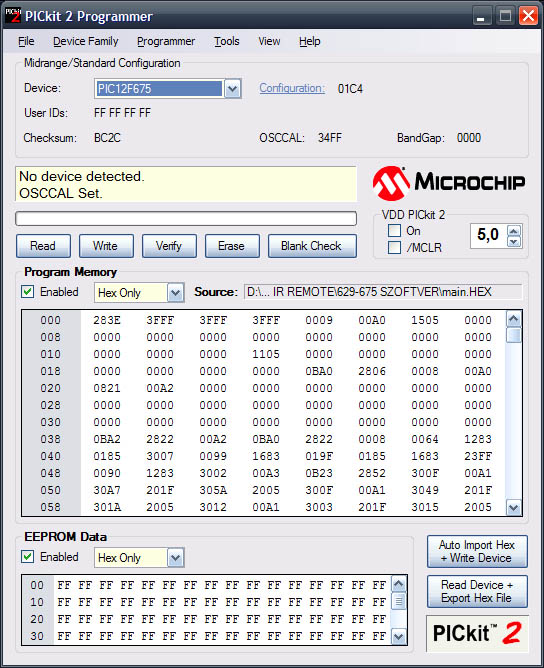Click the EEPROM scrollbar thumb
544x668 pixels.
click(x=399, y=601)
